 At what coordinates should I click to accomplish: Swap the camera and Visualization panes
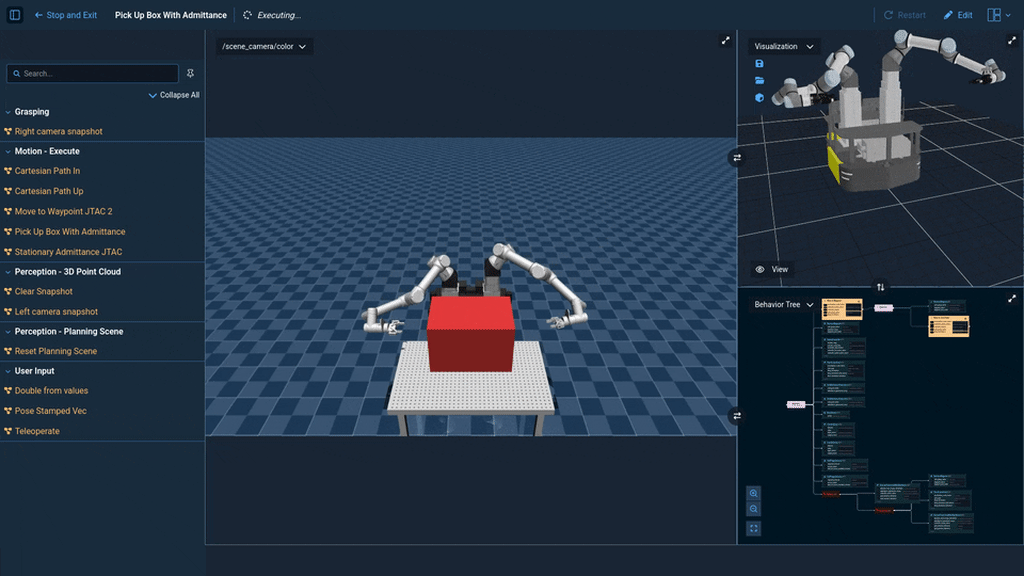(737, 158)
